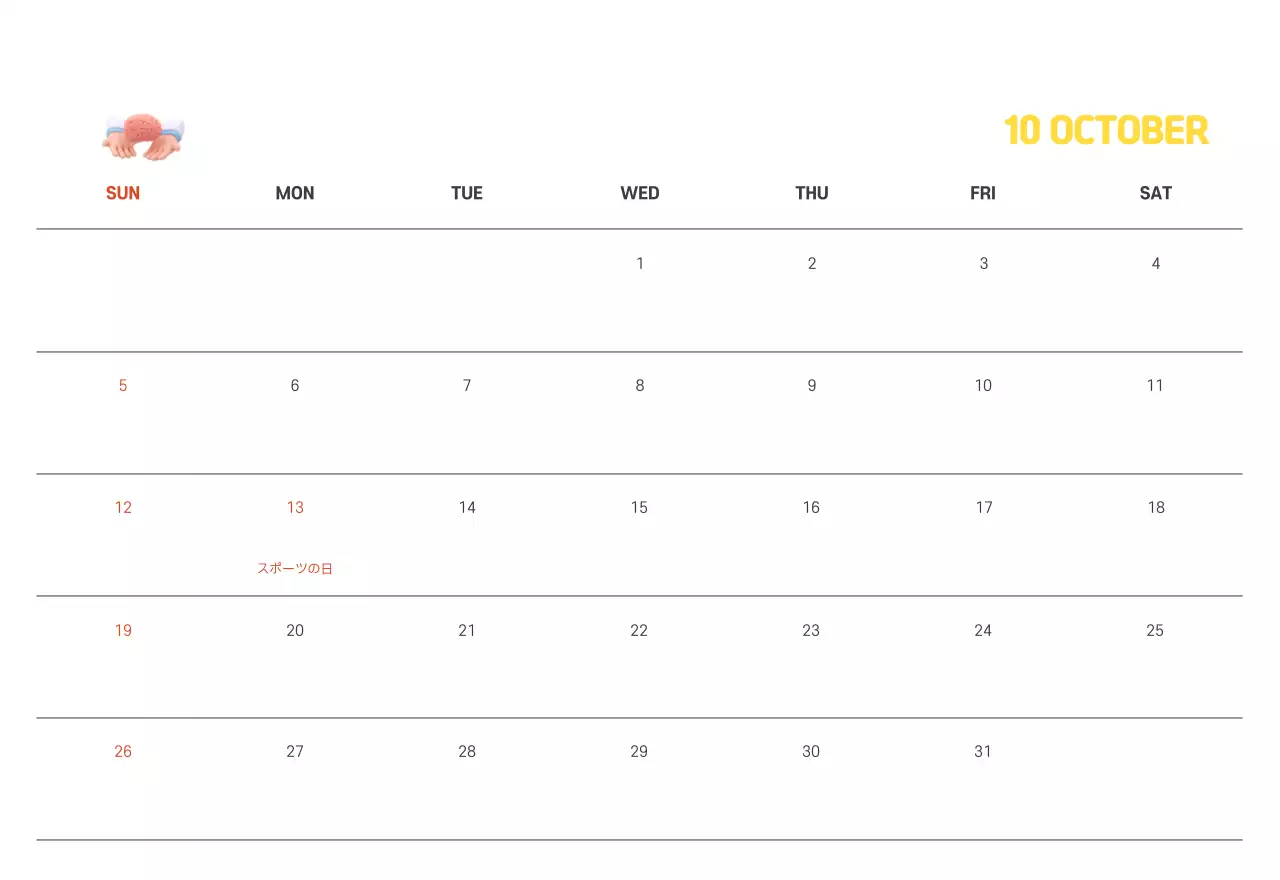Click the スポーツの日 holiday label

[x=295, y=568]
